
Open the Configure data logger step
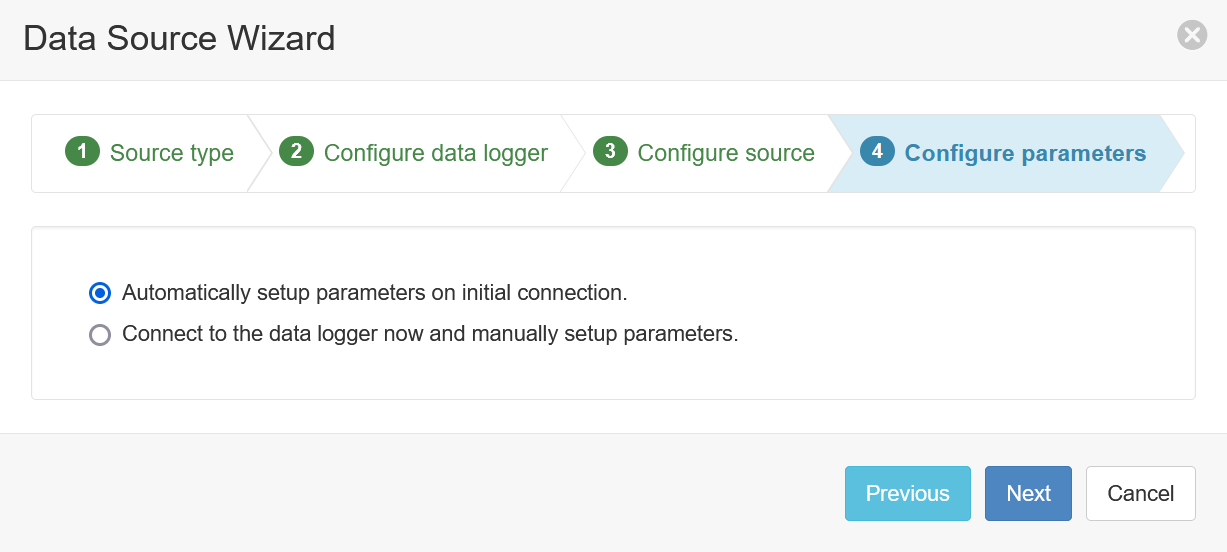coord(415,153)
